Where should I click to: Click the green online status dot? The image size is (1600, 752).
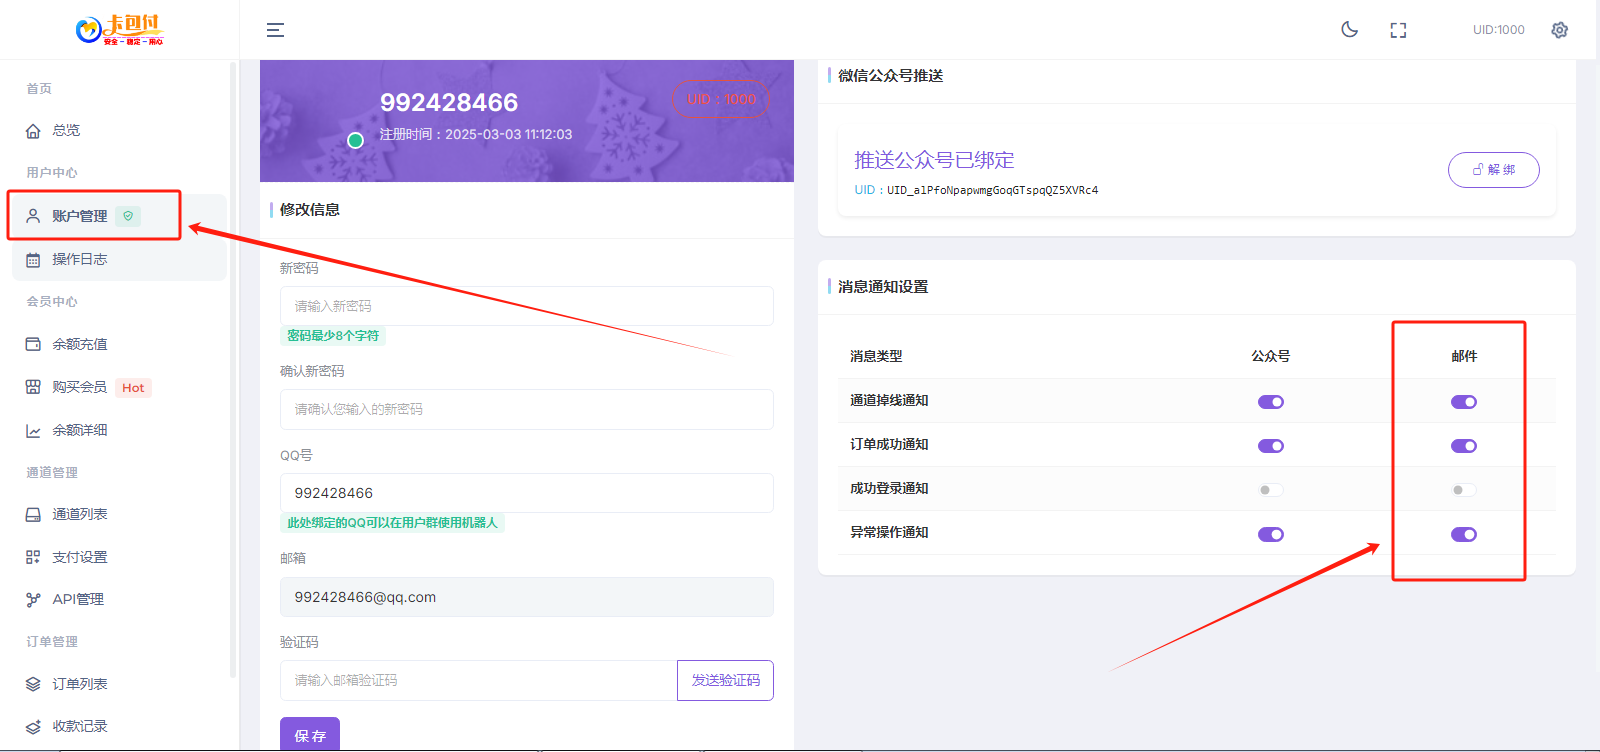[x=355, y=140]
